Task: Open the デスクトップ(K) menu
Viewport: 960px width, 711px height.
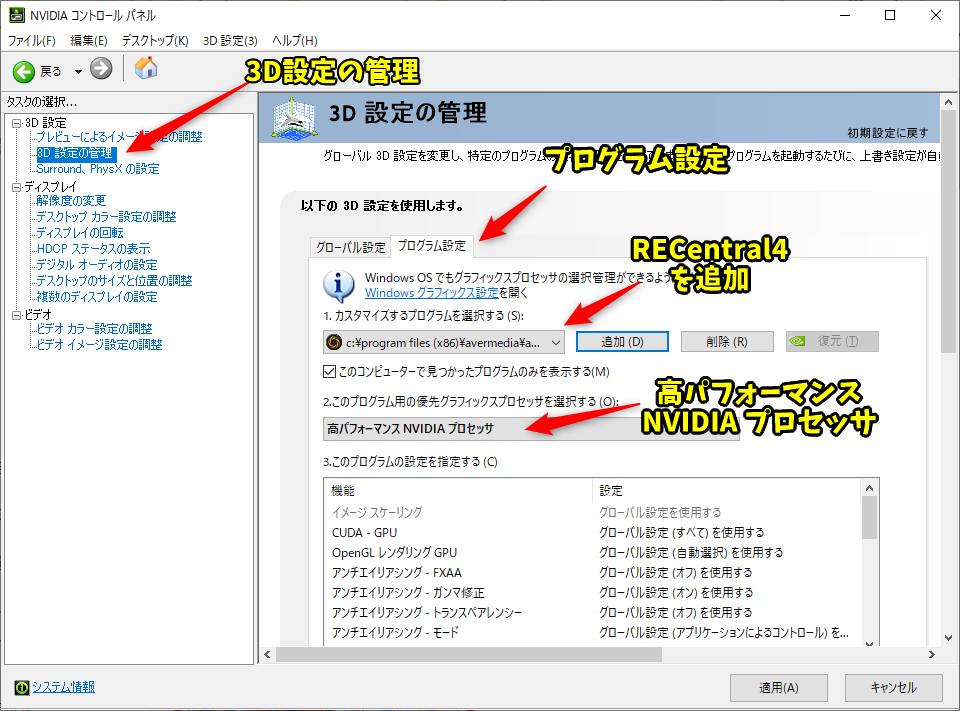Action: (155, 40)
